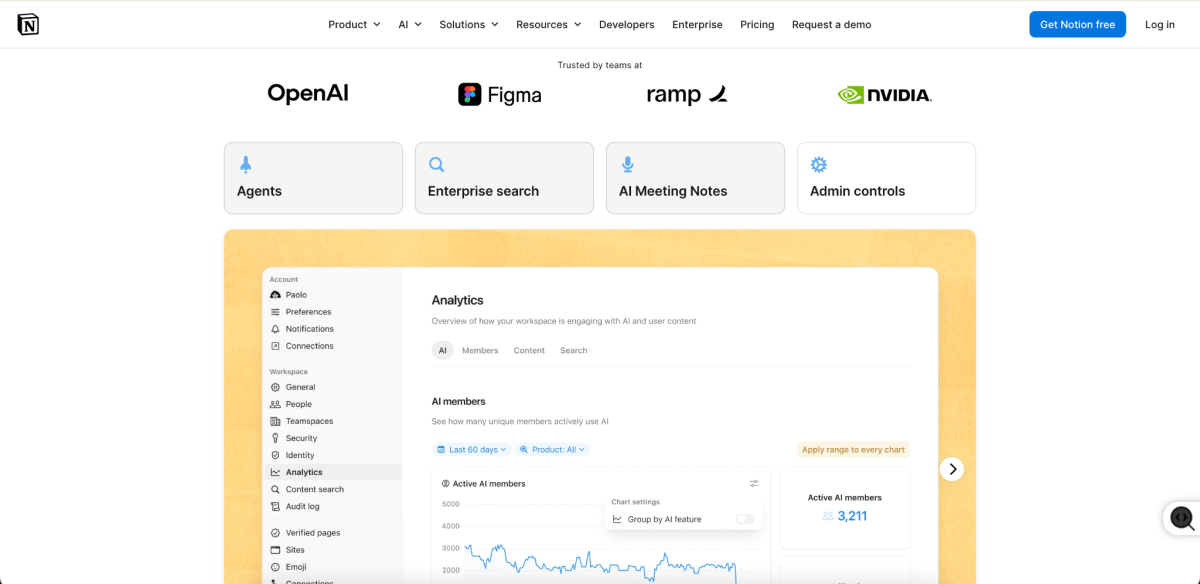Click the Notion logo icon
The image size is (1200, 584).
(x=28, y=24)
